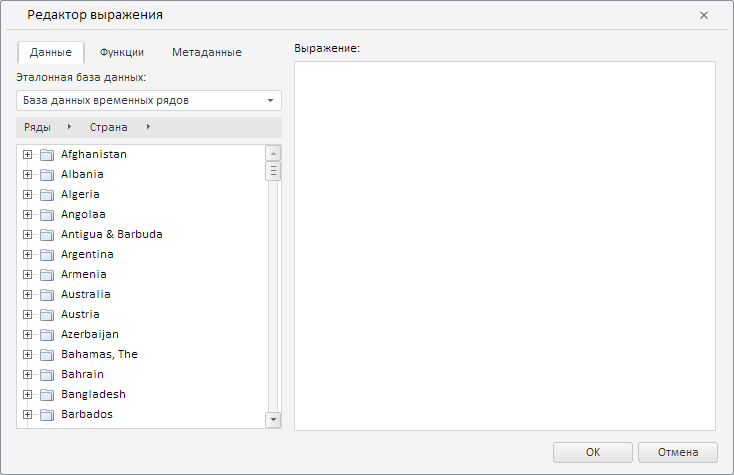Switch to the Метаданные tab

206,53
